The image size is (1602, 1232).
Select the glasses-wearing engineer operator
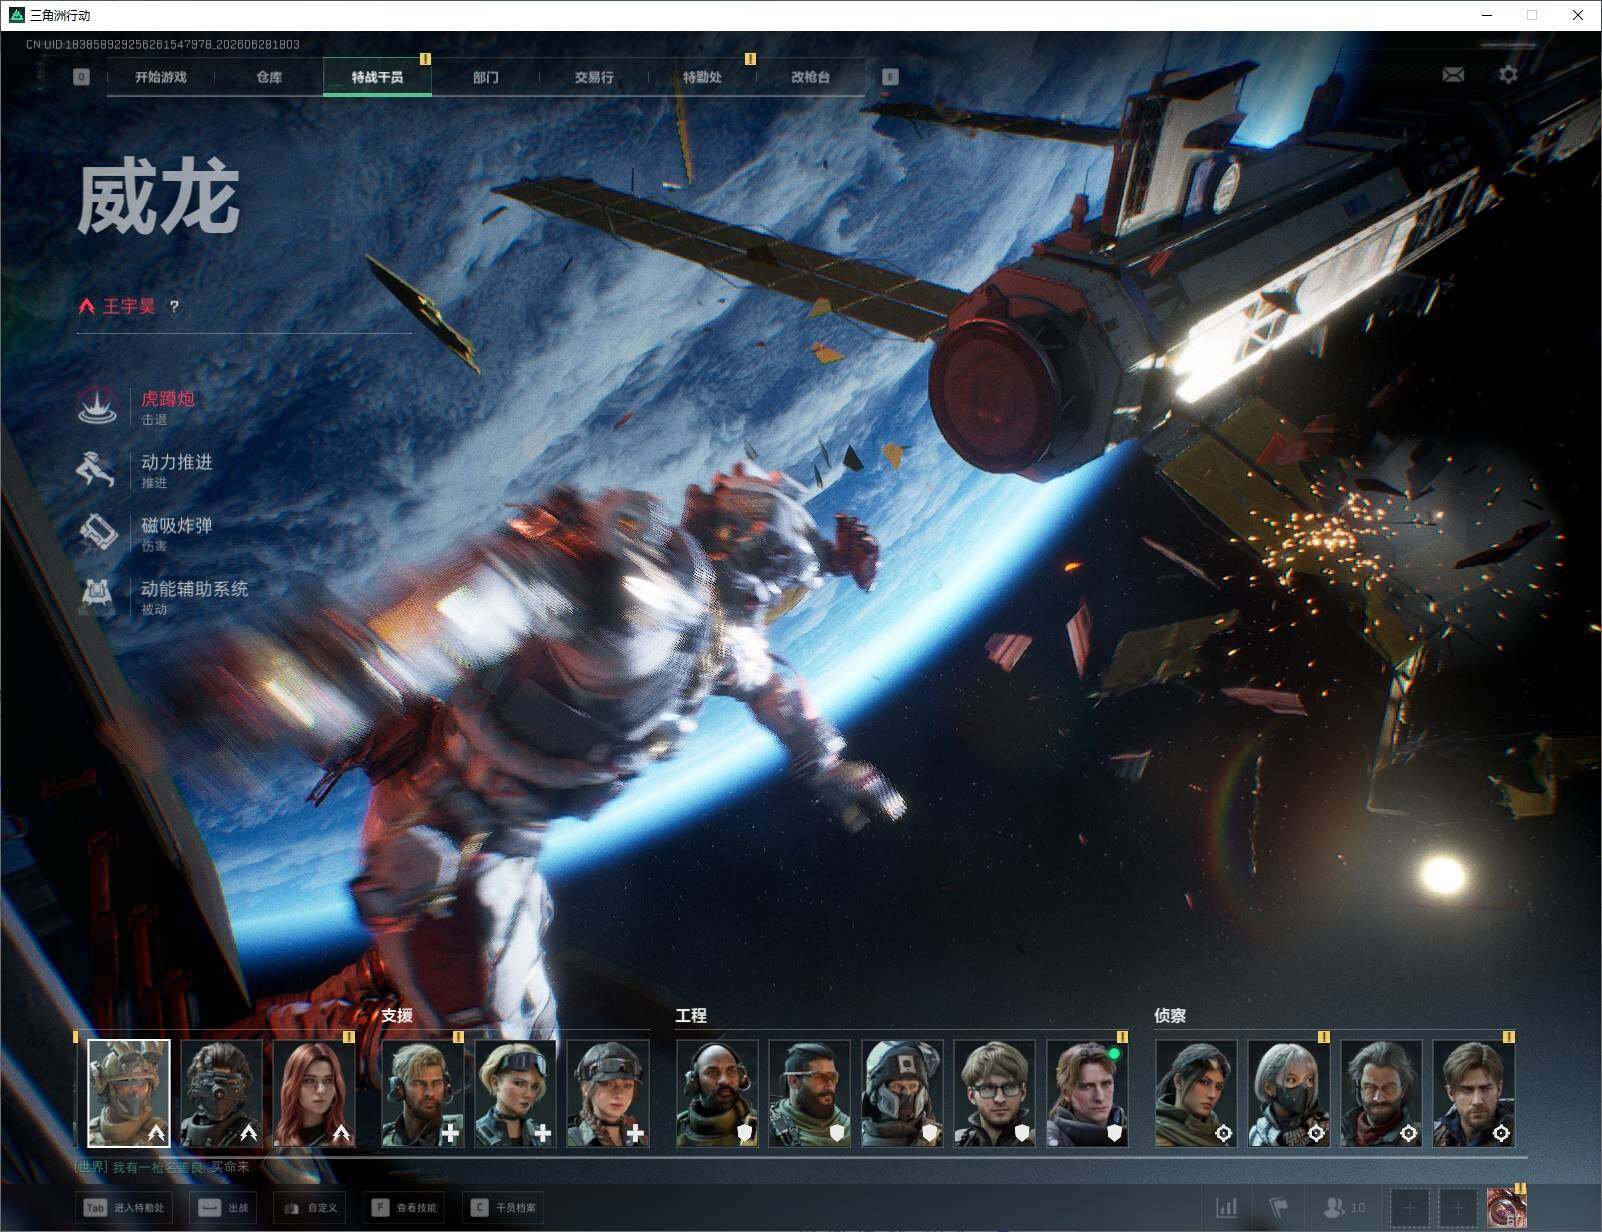(995, 1093)
